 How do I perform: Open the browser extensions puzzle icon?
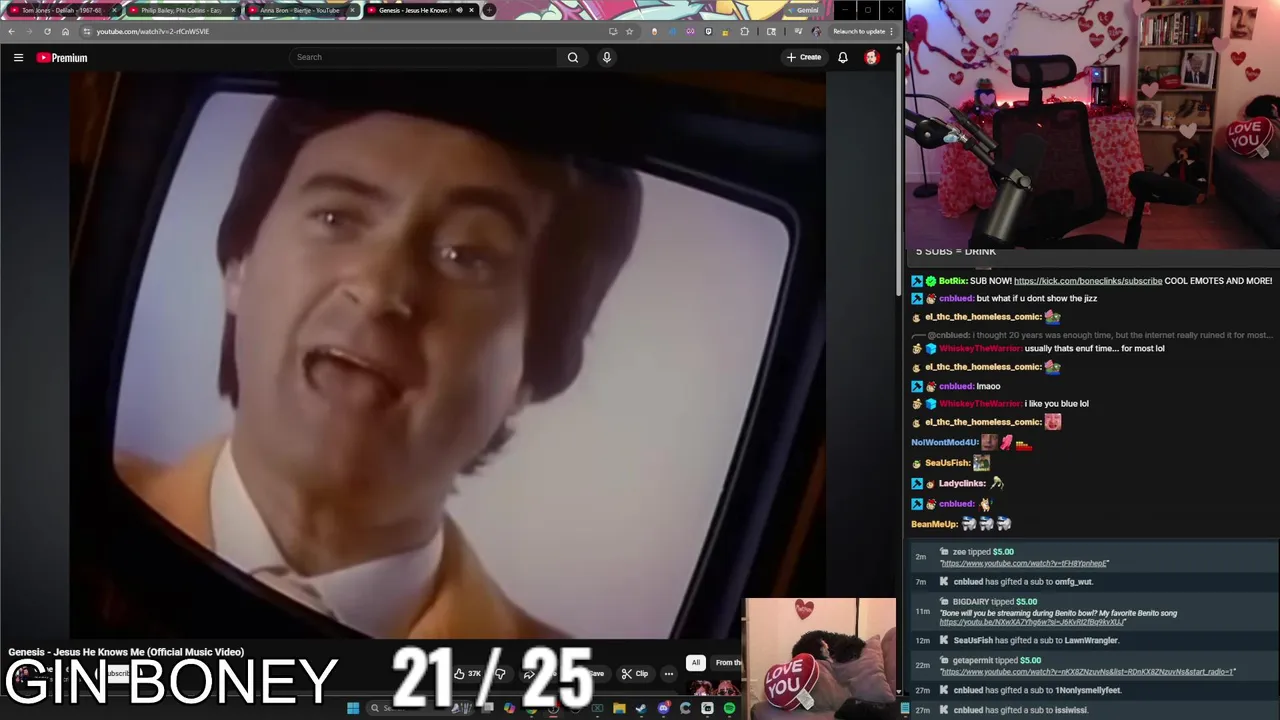(x=744, y=31)
